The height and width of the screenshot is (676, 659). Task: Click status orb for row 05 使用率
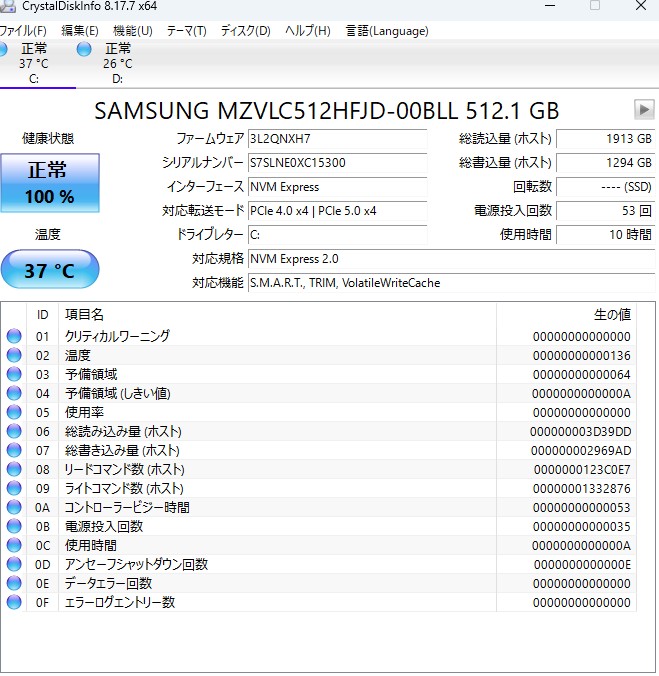14,412
